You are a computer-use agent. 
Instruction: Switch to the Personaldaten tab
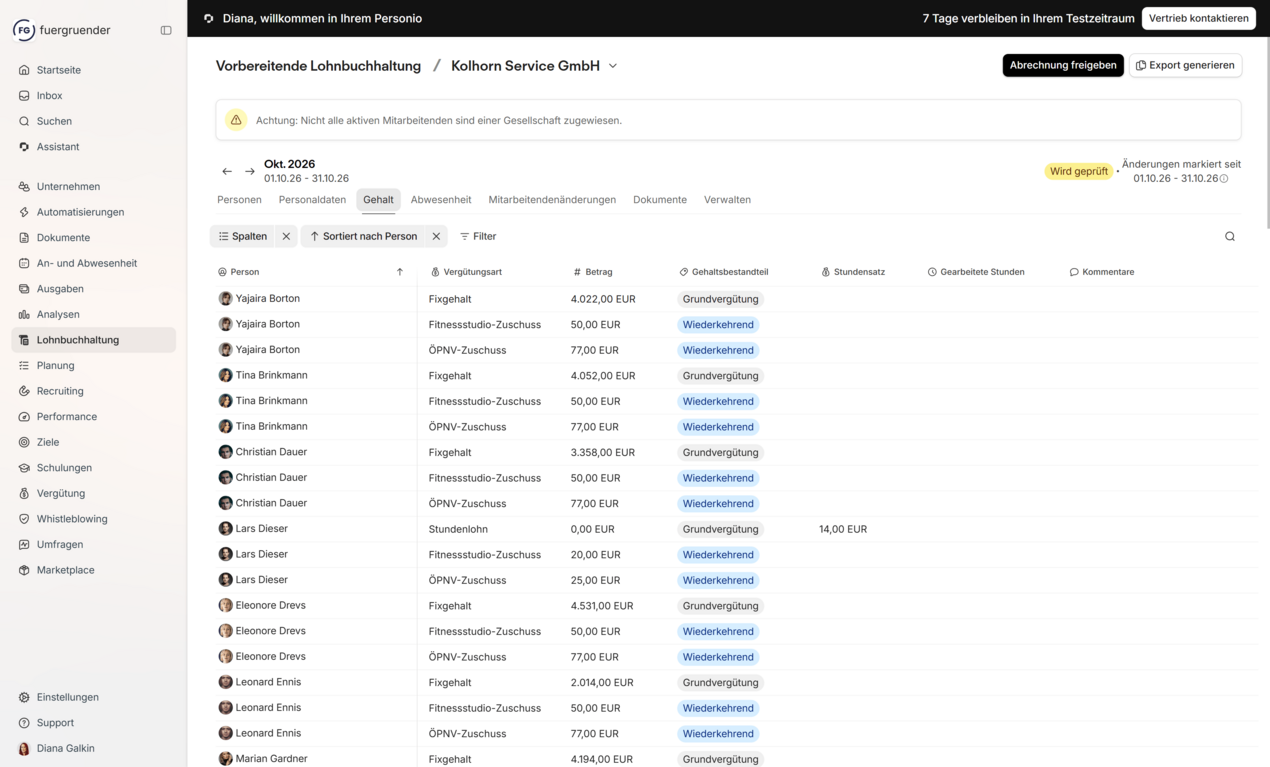pyautogui.click(x=312, y=200)
